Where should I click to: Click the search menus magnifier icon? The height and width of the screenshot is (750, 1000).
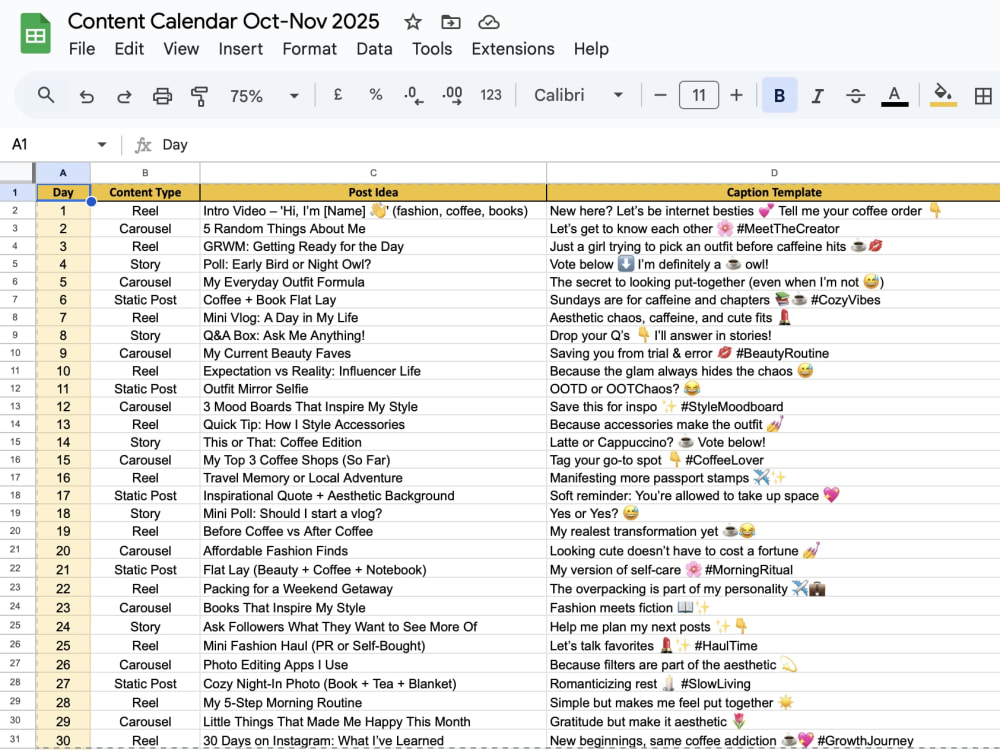pyautogui.click(x=46, y=96)
